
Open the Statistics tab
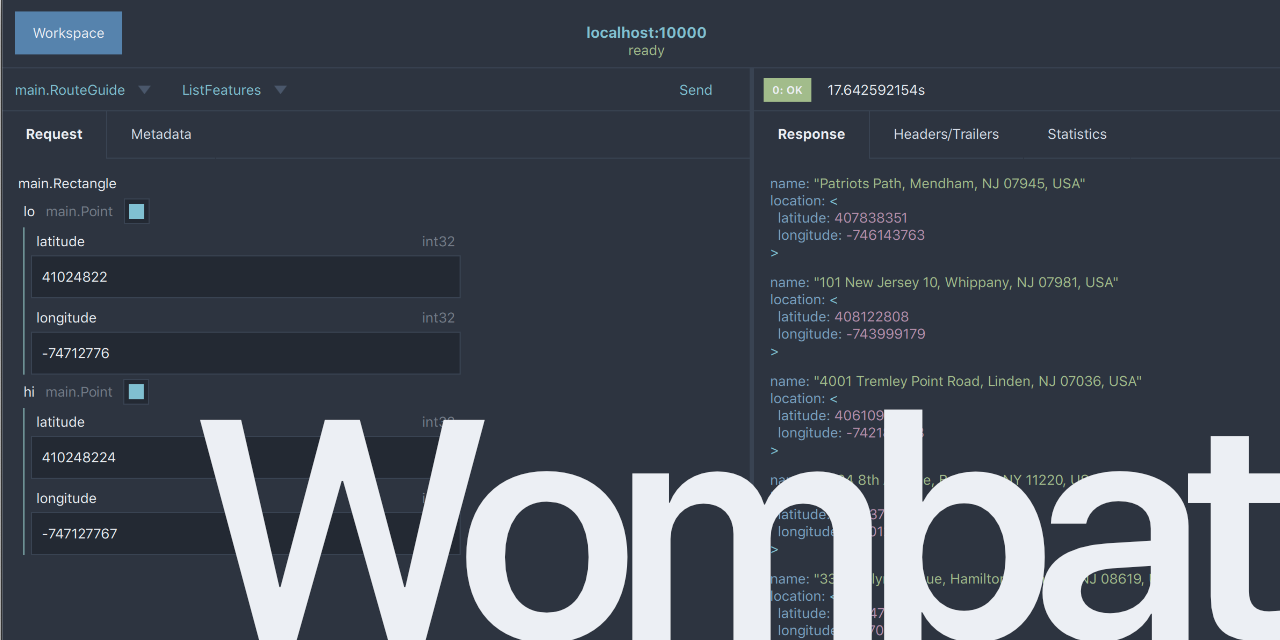1077,134
